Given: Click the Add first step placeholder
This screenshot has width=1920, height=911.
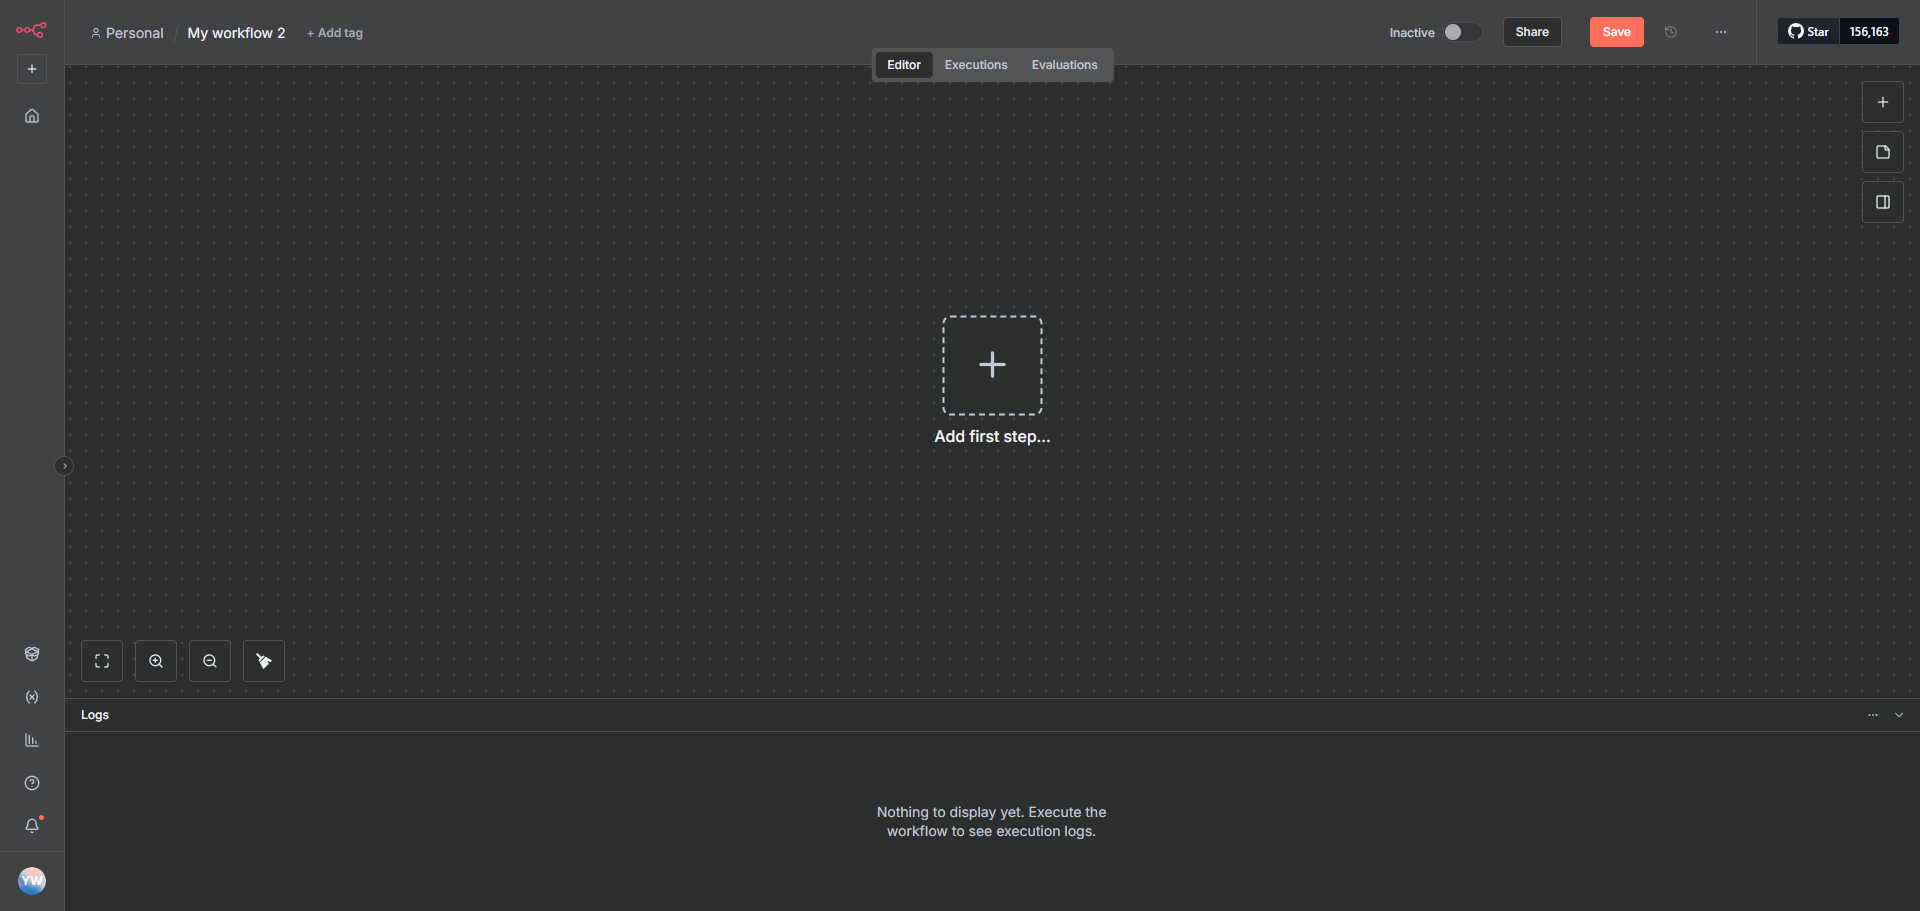Looking at the screenshot, I should (992, 365).
